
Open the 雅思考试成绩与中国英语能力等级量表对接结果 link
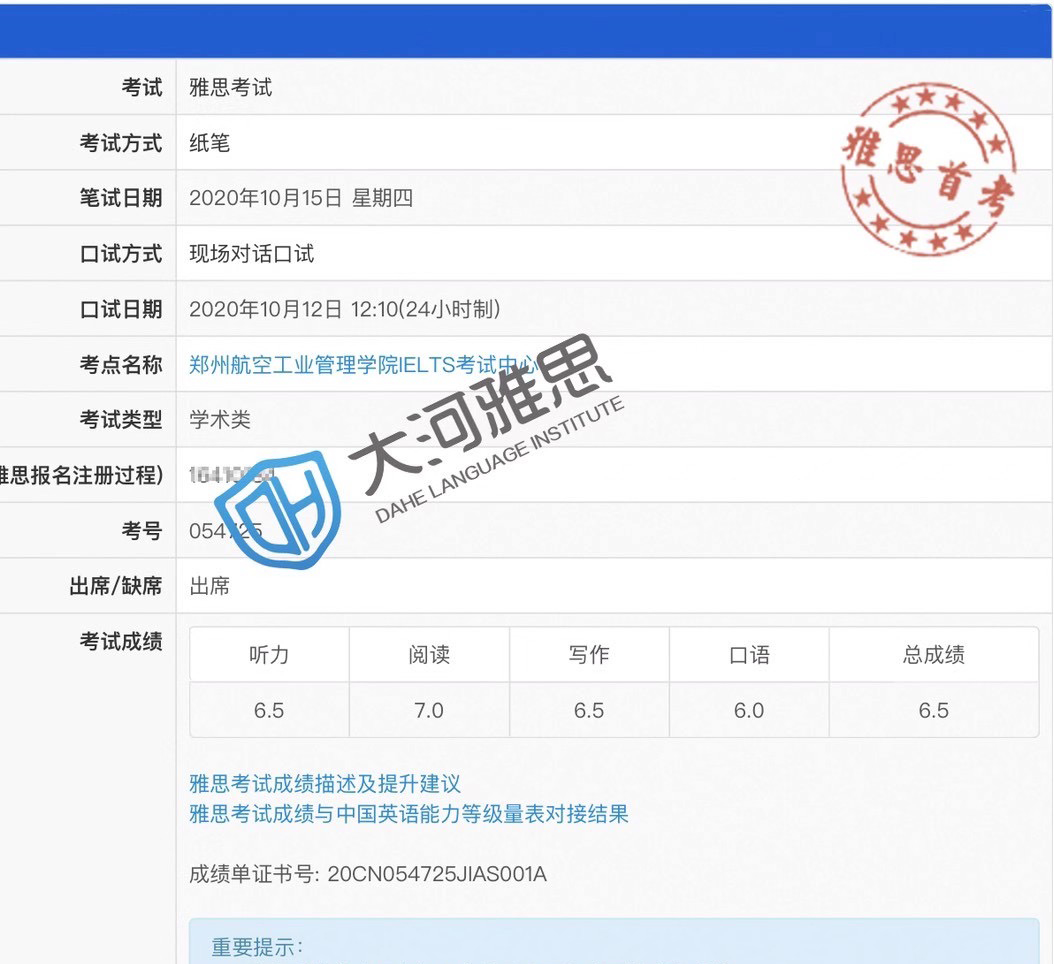[x=409, y=814]
